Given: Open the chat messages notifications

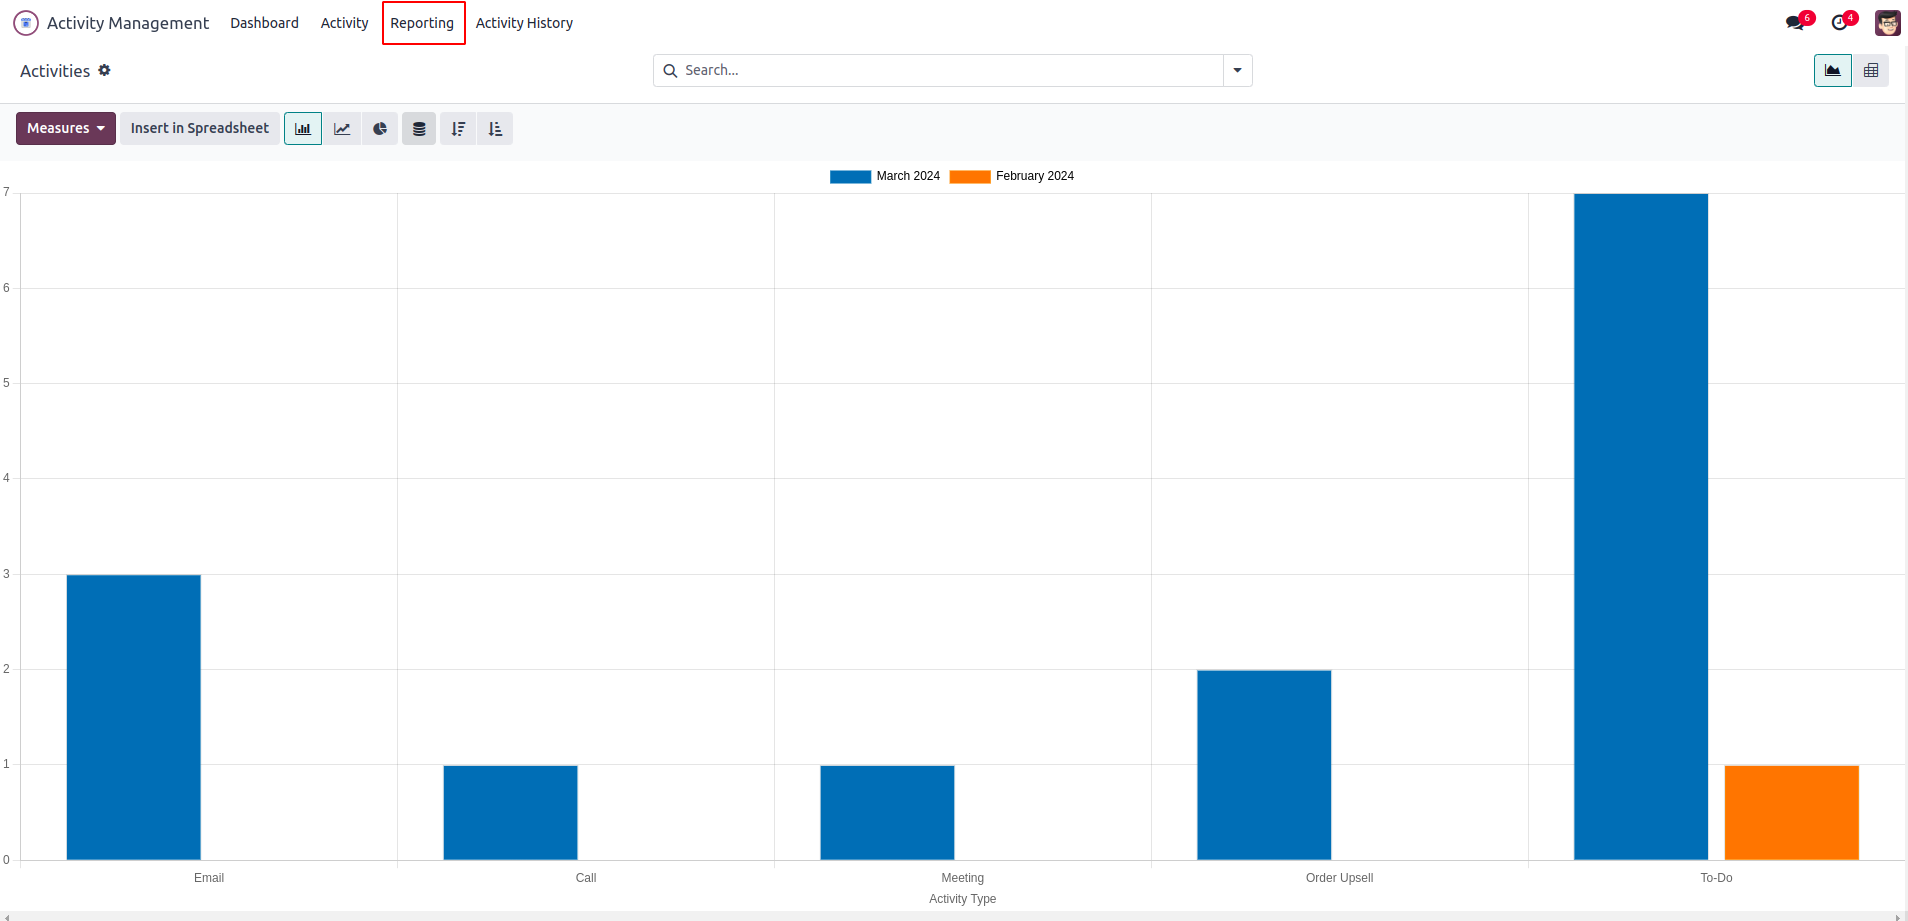Looking at the screenshot, I should [1796, 23].
